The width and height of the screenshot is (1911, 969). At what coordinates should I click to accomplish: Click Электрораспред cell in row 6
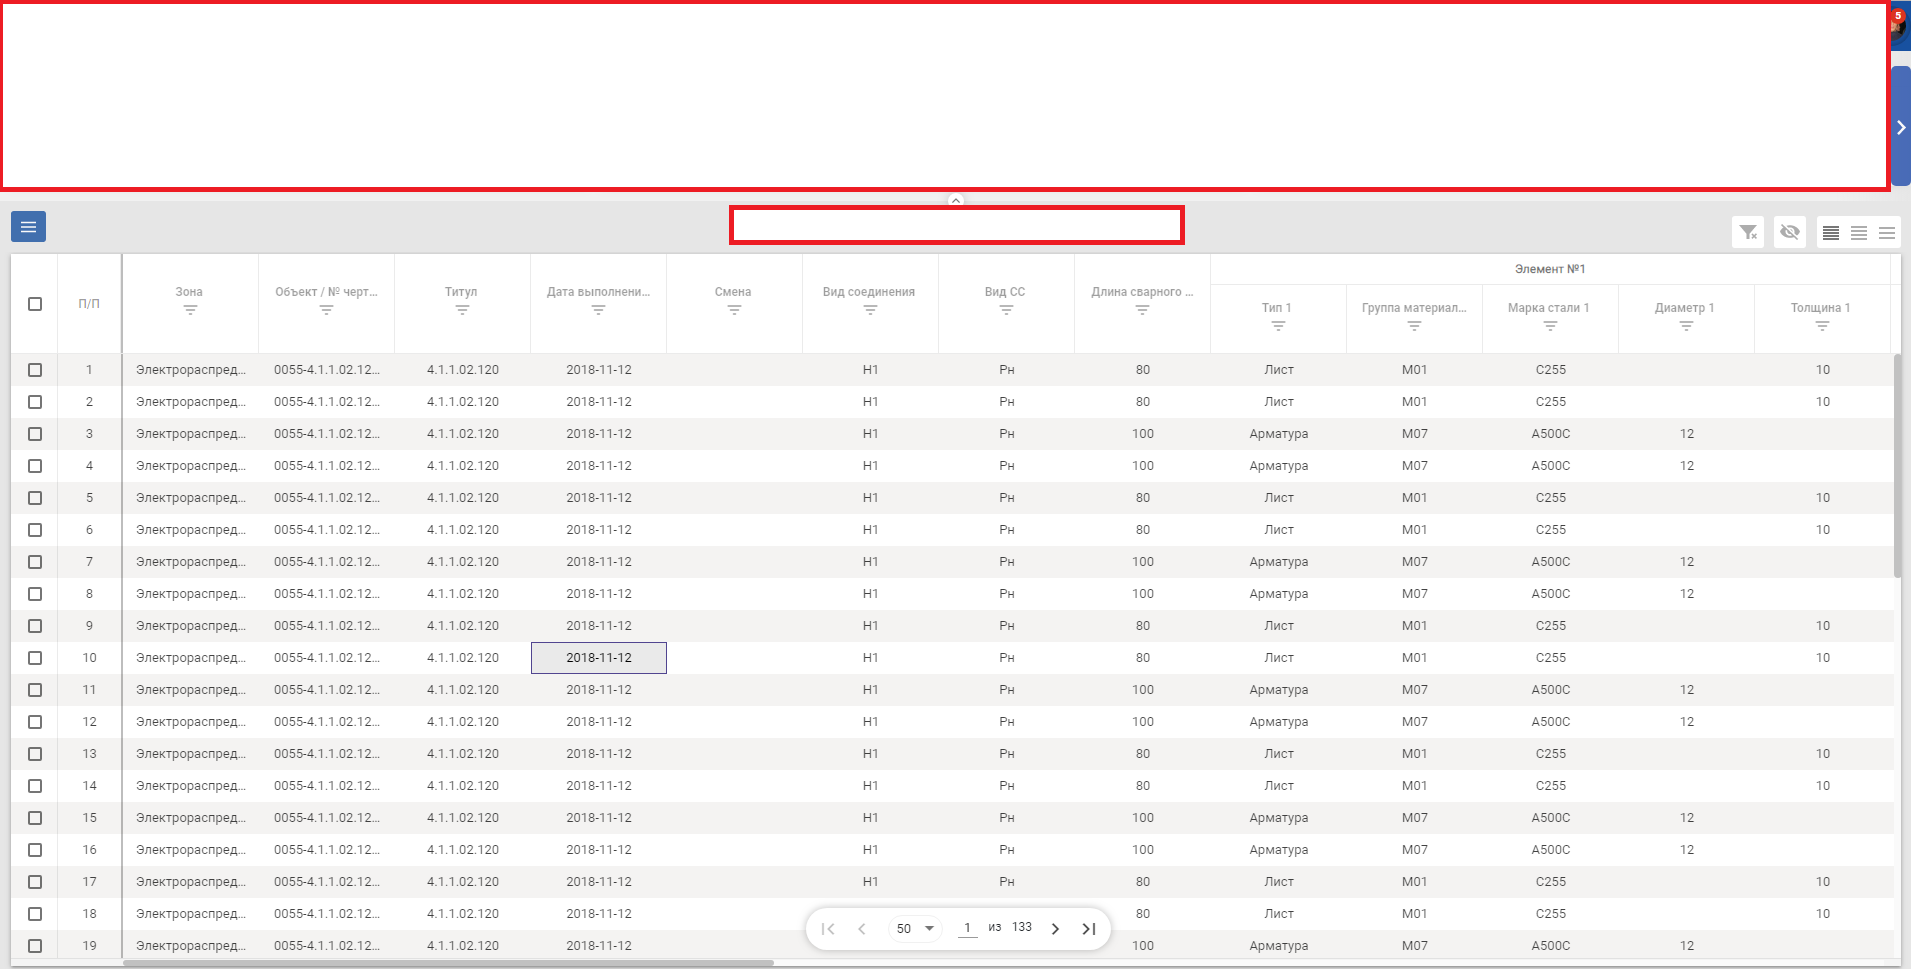point(190,530)
